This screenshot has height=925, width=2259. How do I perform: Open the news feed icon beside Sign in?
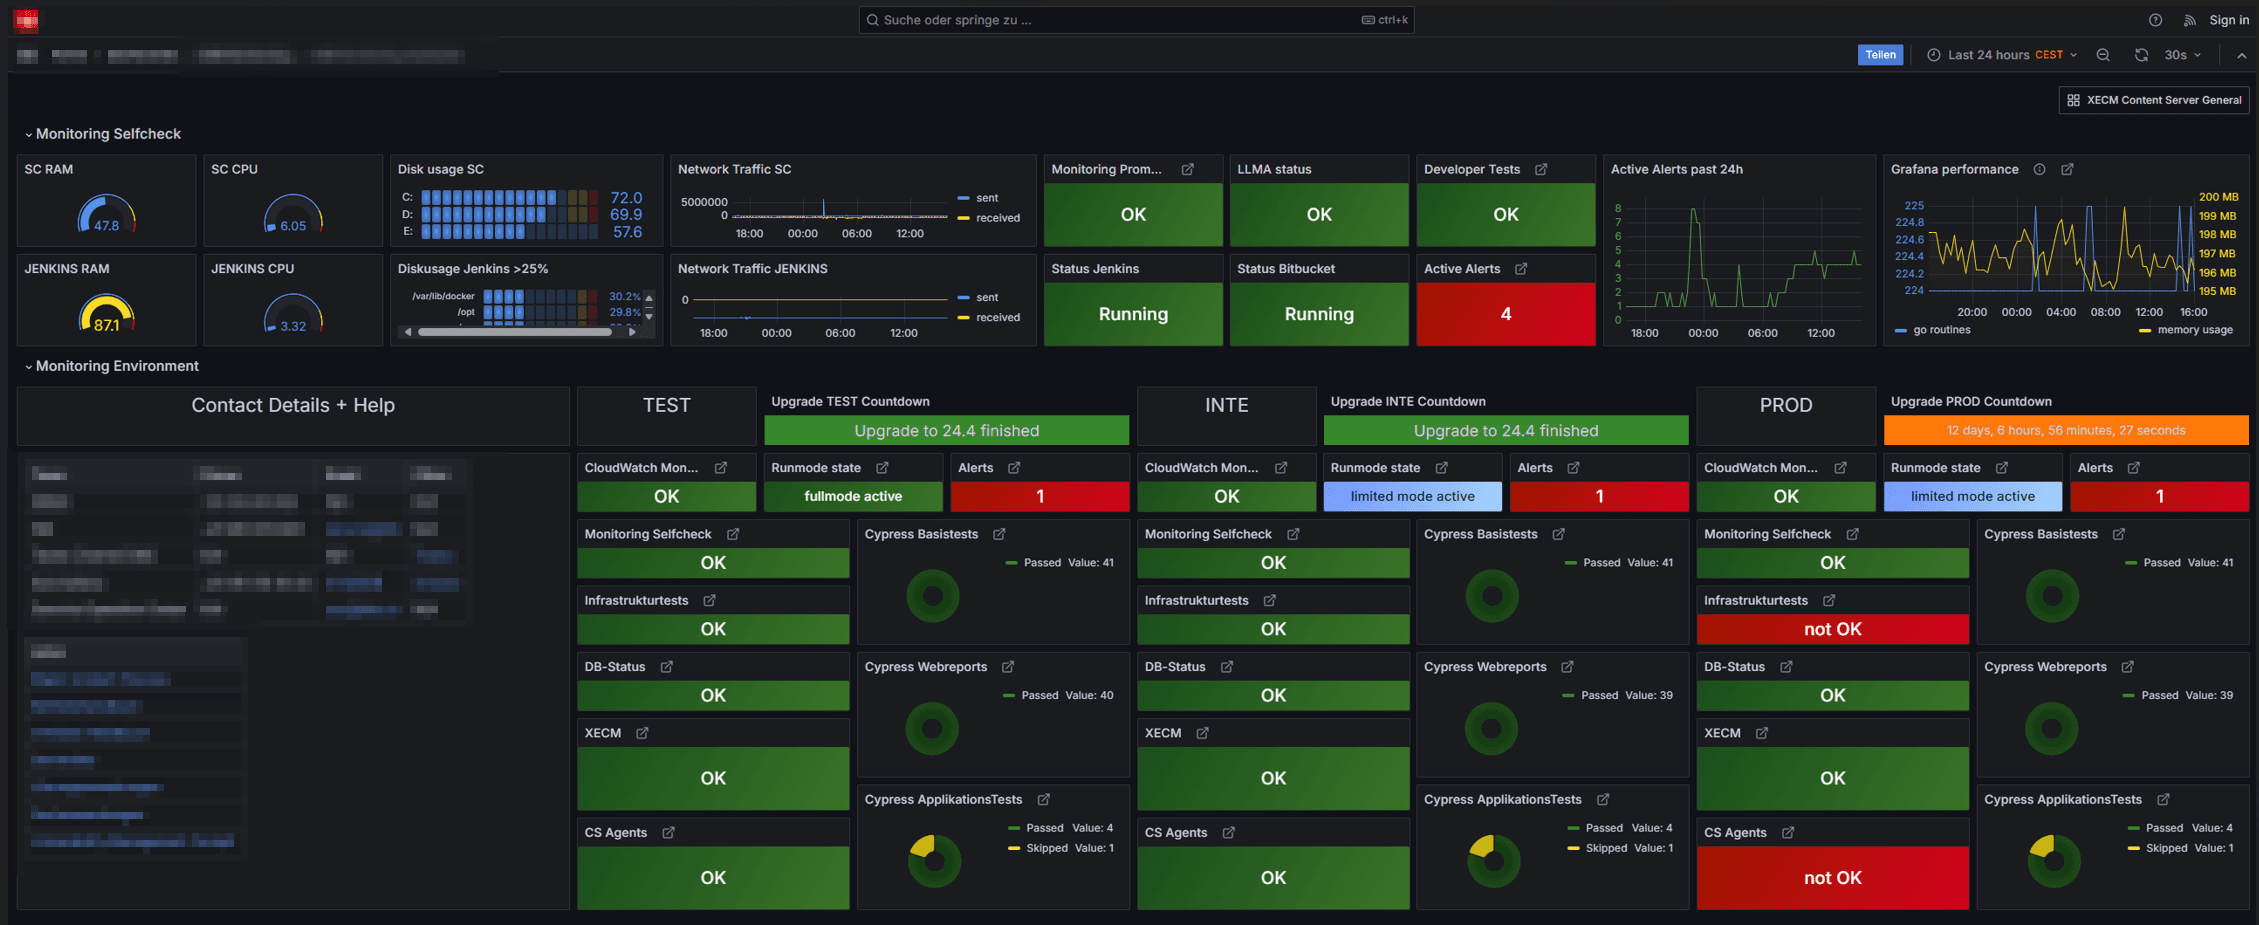[2189, 20]
